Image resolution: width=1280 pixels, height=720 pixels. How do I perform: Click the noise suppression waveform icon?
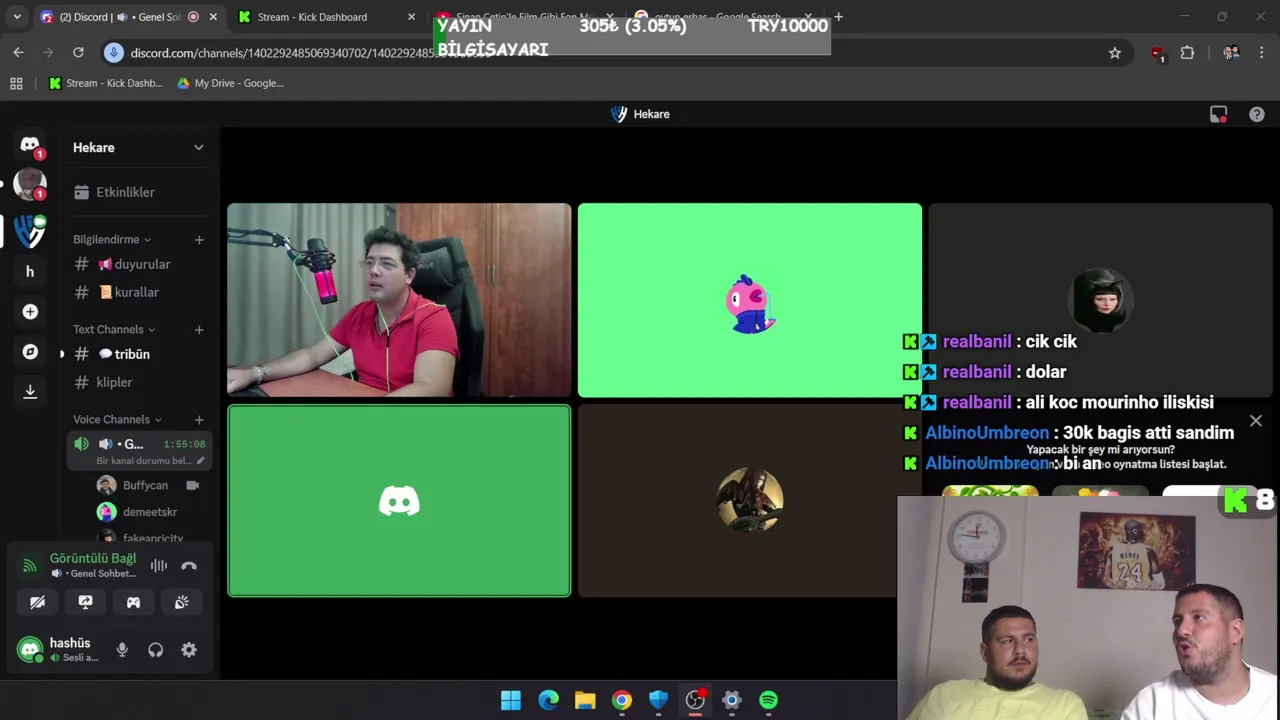159,565
